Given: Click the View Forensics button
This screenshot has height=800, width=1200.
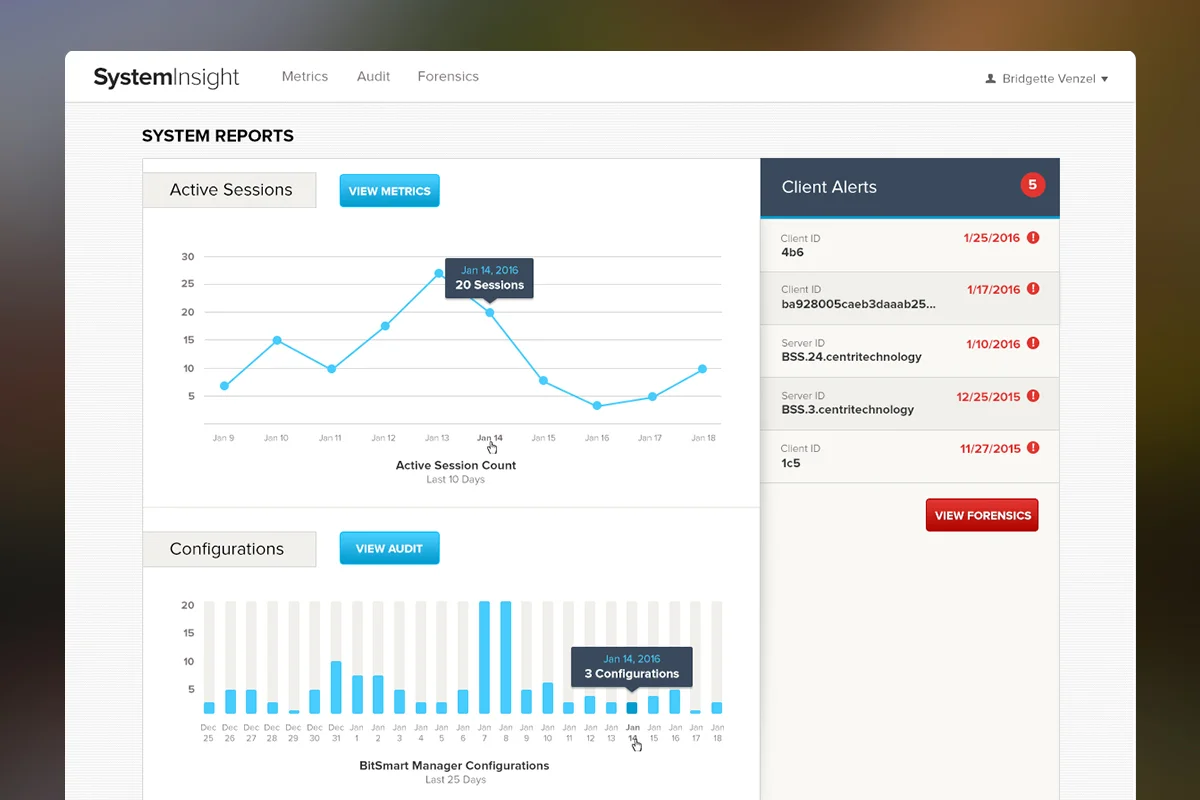Looking at the screenshot, I should point(982,515).
